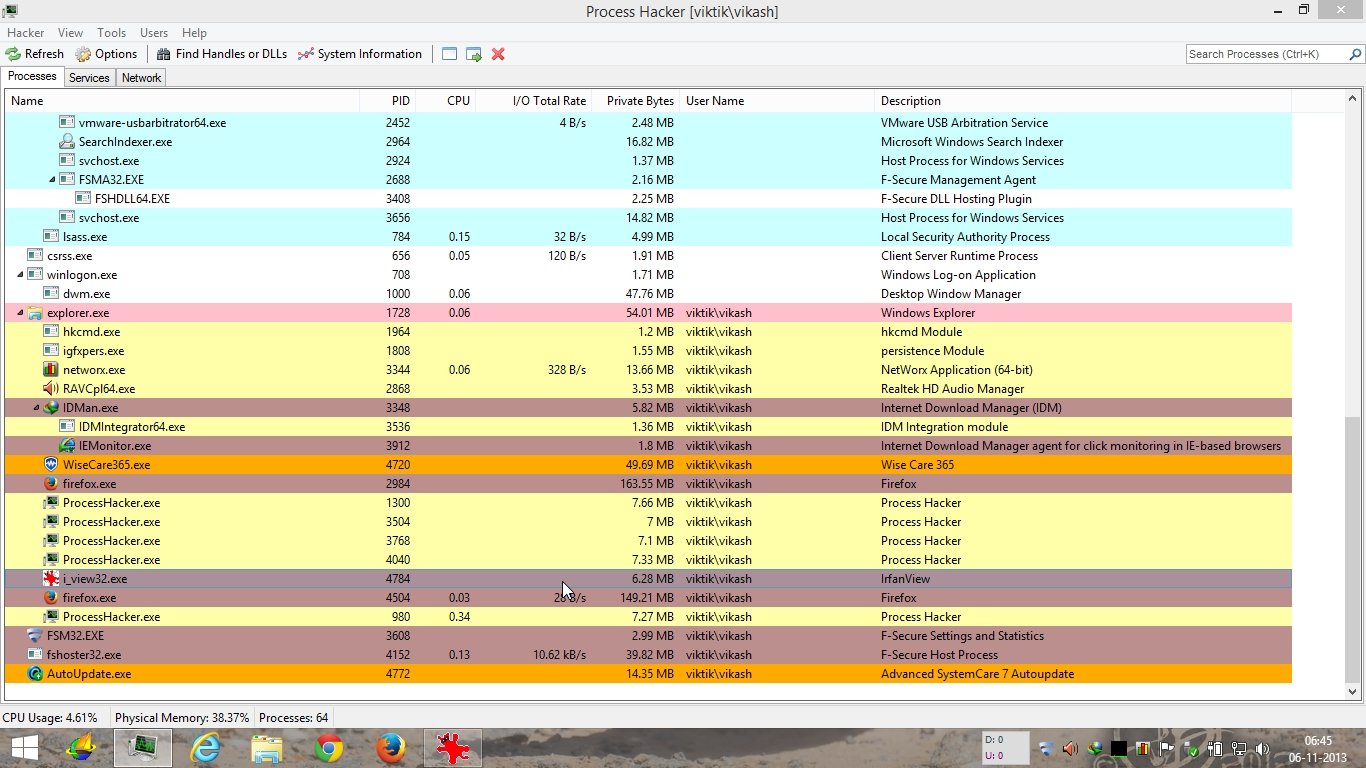
Task: Focus the Search Processes field
Action: pyautogui.click(x=1273, y=54)
